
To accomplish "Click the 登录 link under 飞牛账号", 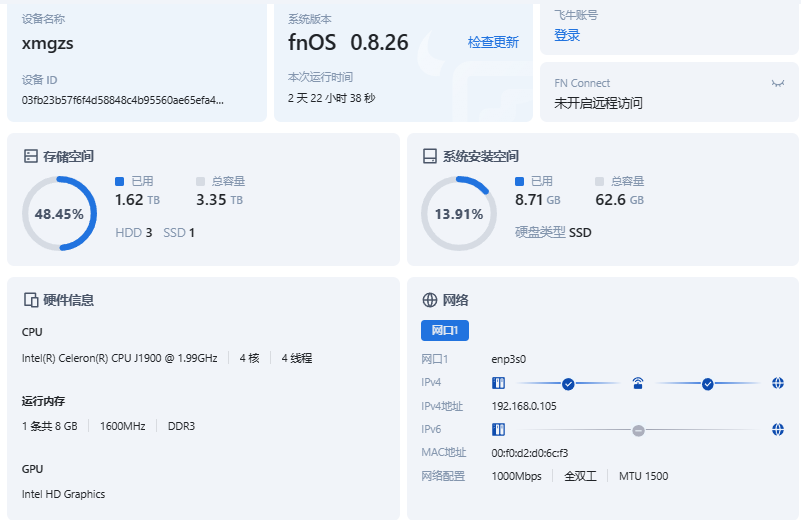I will pyautogui.click(x=567, y=35).
